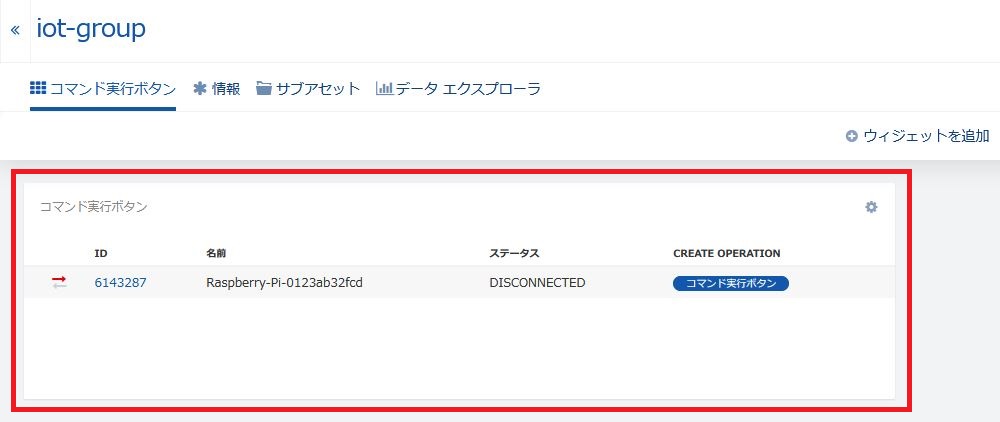This screenshot has height=422, width=1000.
Task: Open the 情報 tab
Action: [x=217, y=89]
